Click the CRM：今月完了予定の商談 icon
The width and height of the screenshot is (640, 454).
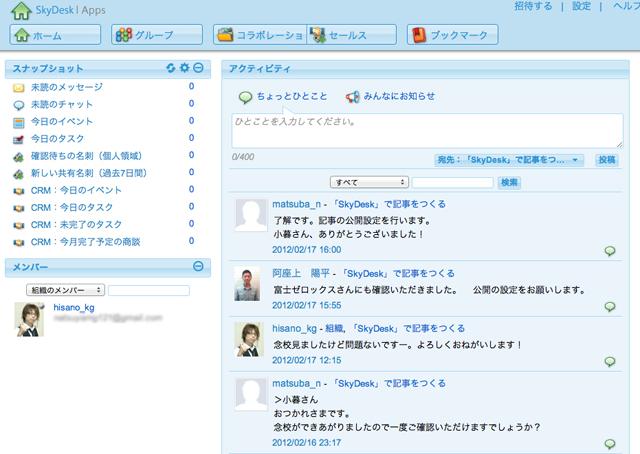click(x=18, y=243)
